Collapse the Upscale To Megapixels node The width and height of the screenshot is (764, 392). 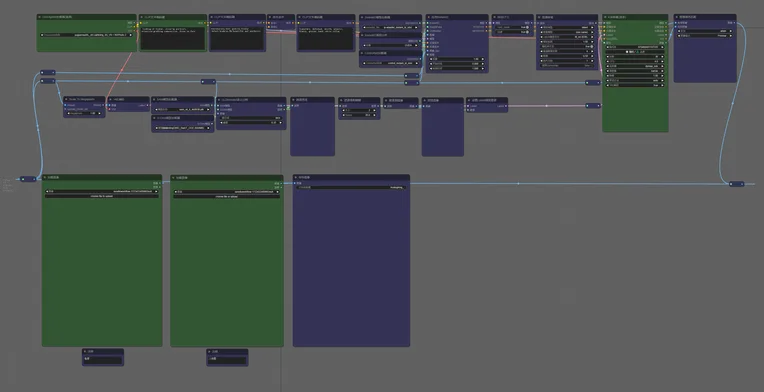coord(67,99)
